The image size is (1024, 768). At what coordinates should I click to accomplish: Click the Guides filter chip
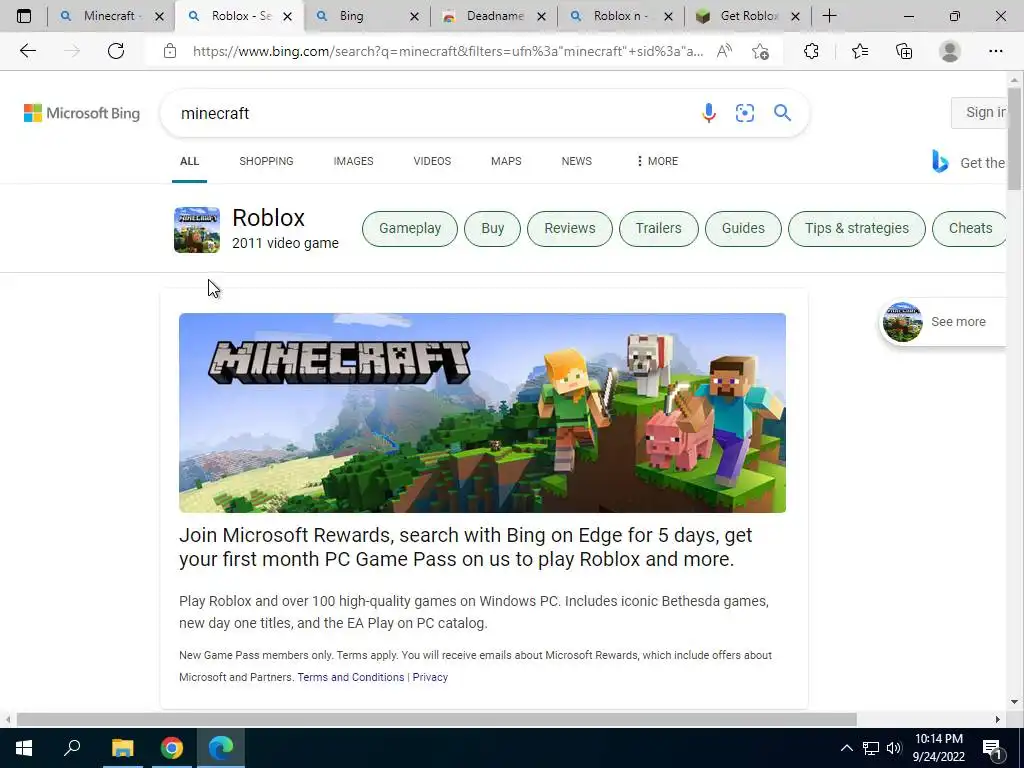[743, 229]
